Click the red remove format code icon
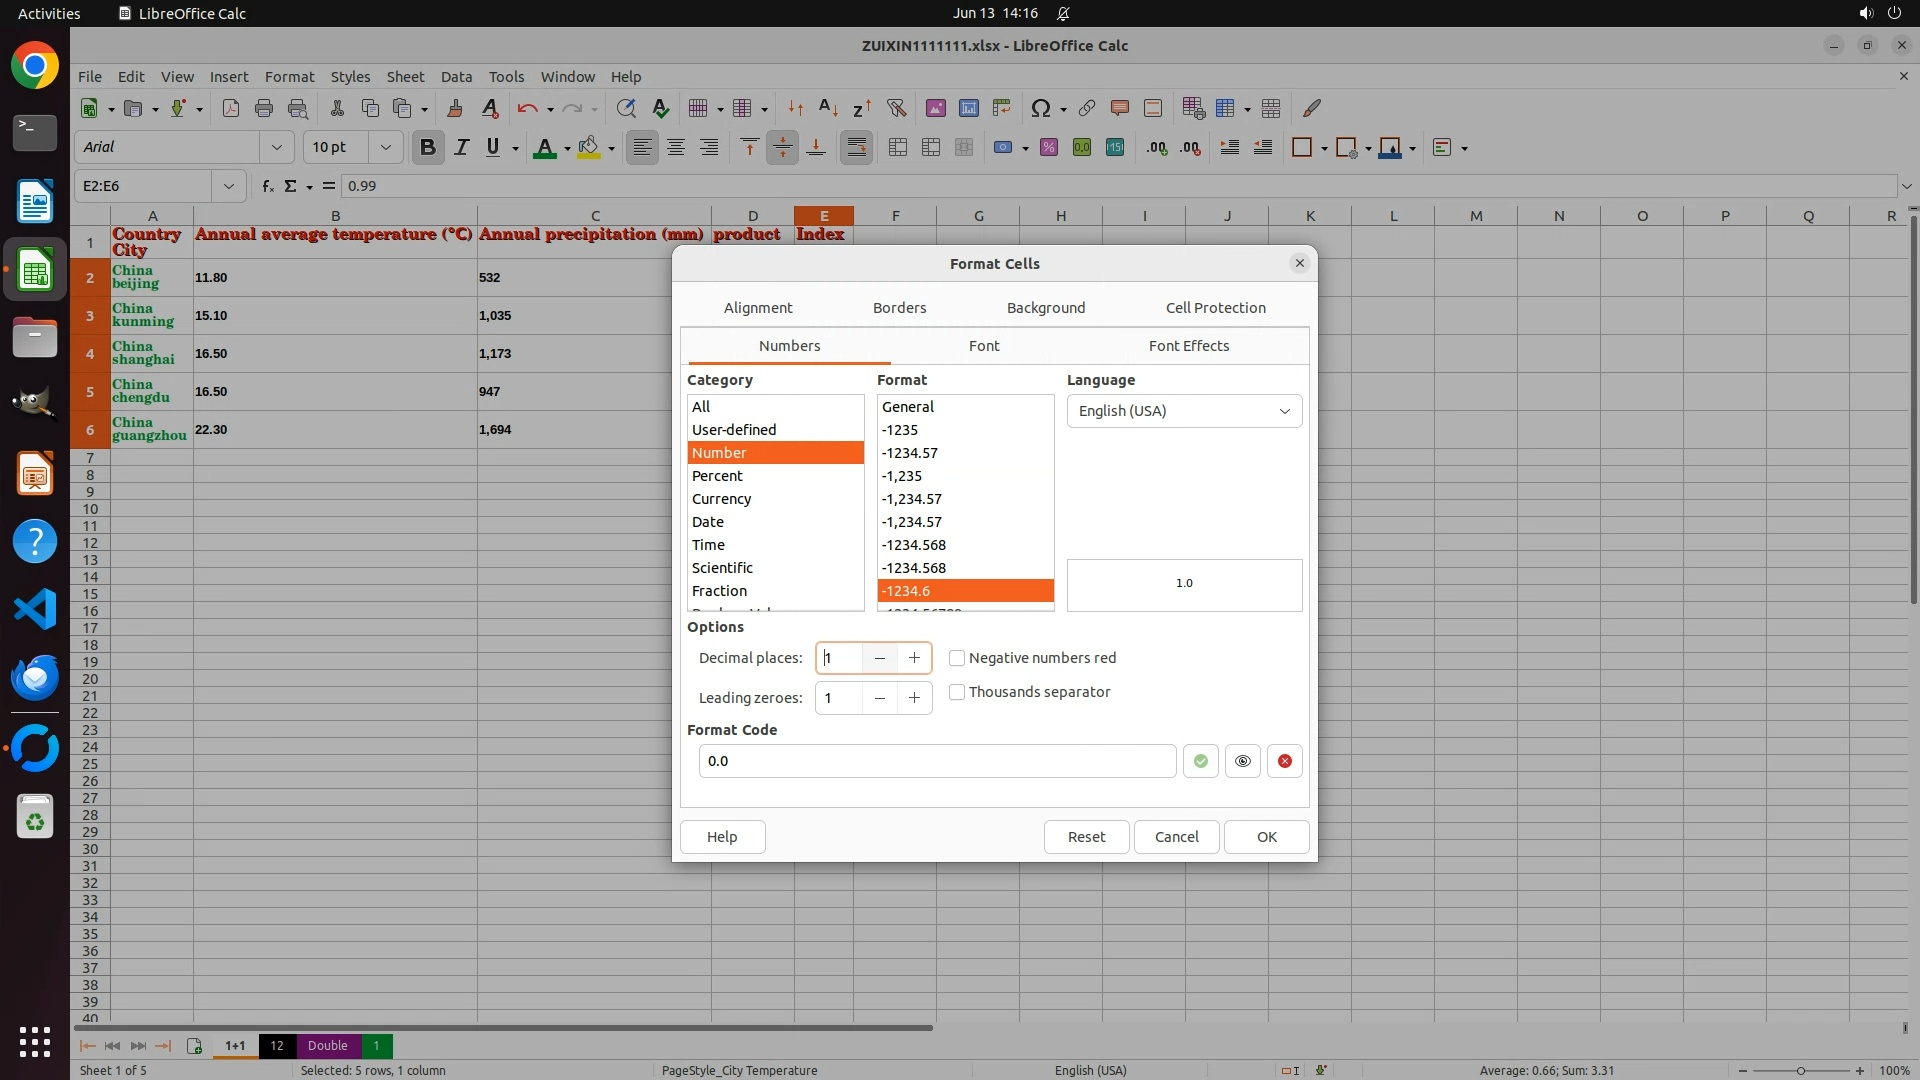Viewport: 1920px width, 1080px height. 1284,761
